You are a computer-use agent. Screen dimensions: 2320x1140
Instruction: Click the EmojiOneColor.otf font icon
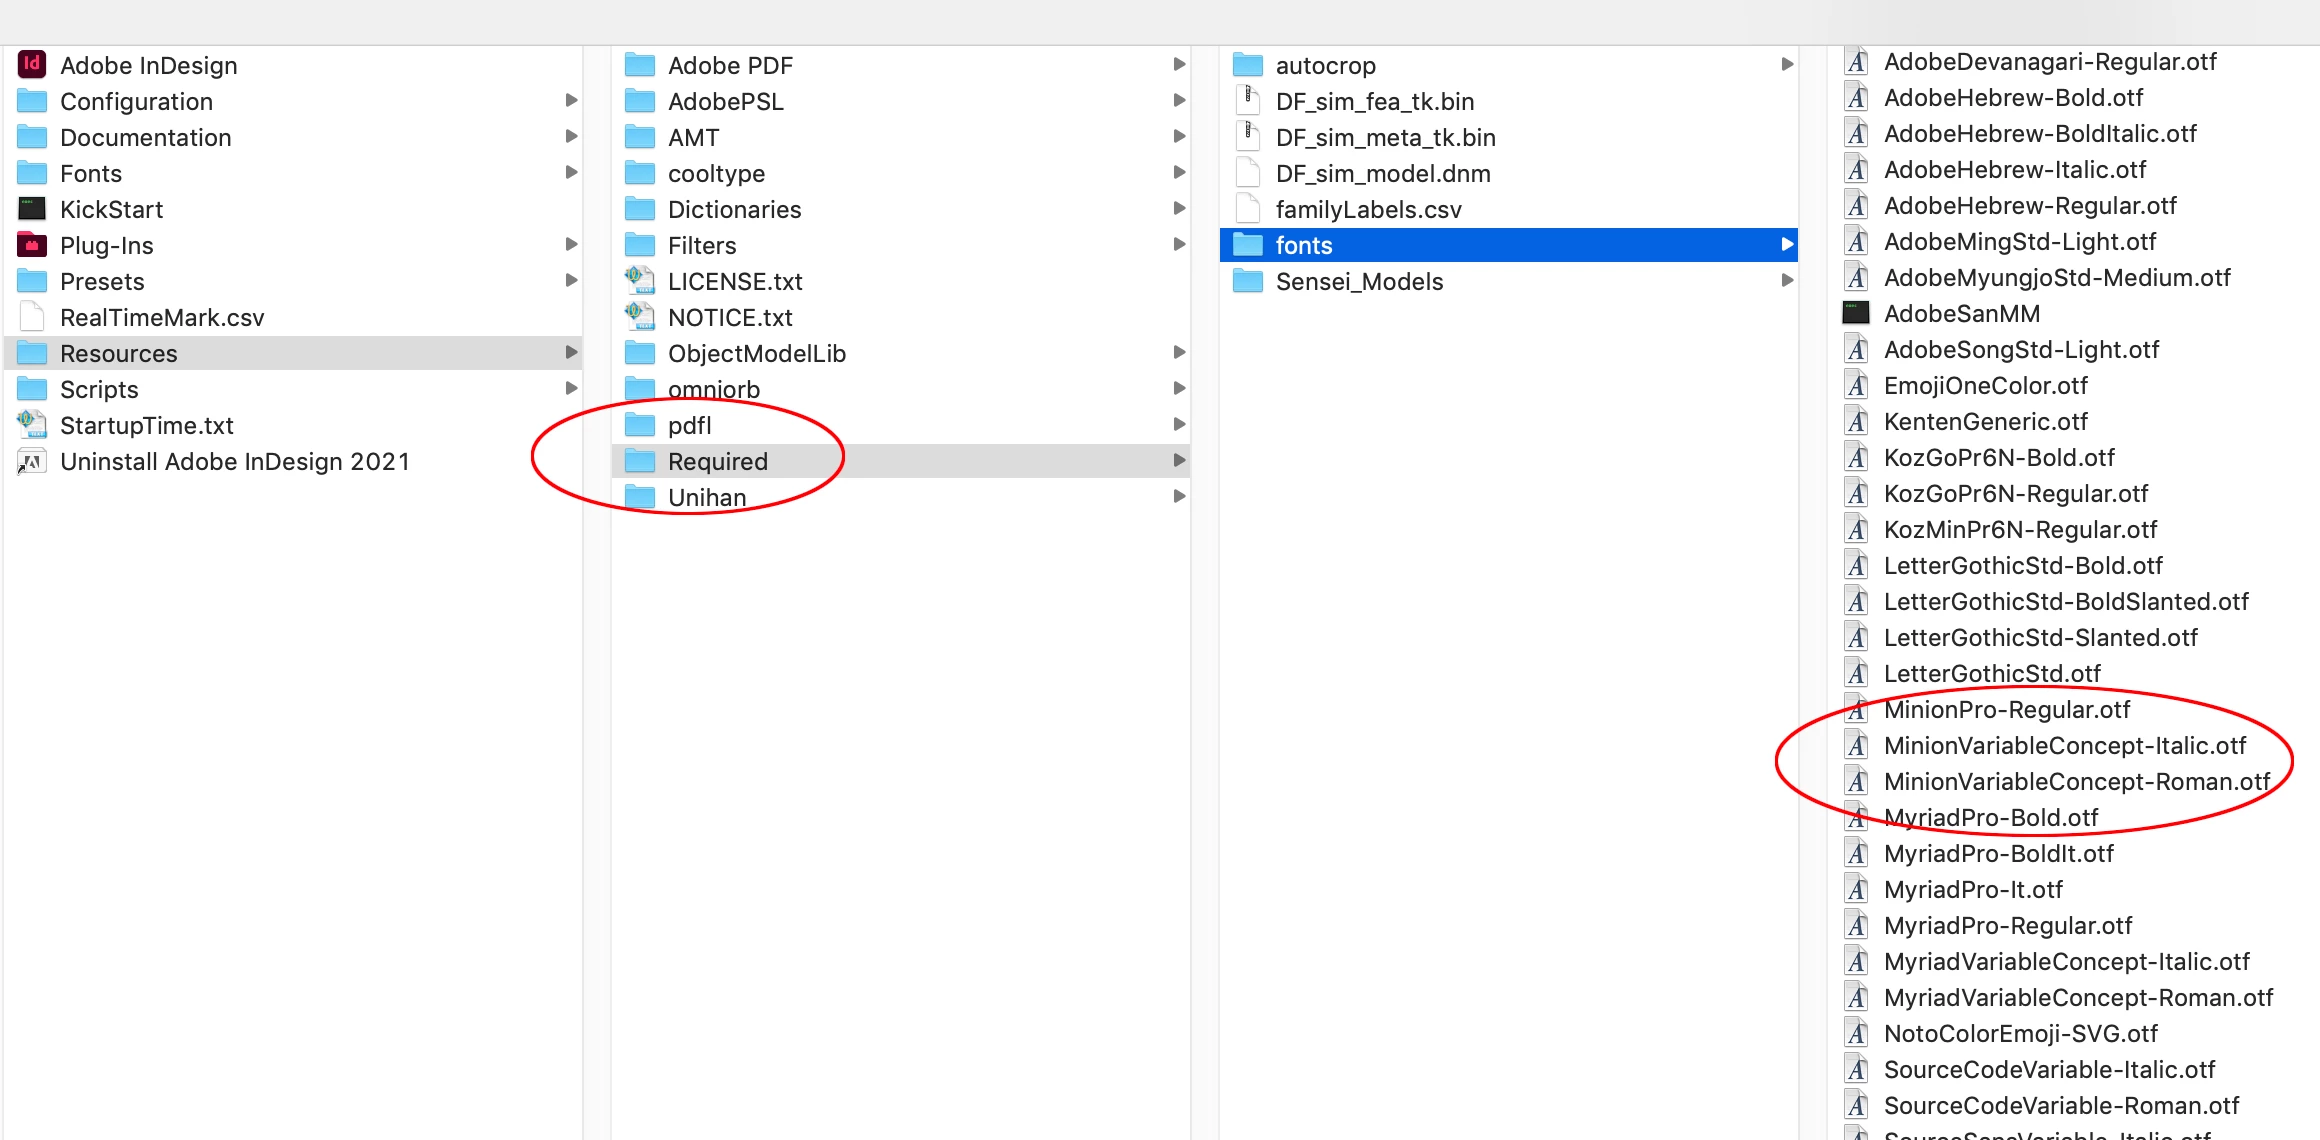point(1857,385)
